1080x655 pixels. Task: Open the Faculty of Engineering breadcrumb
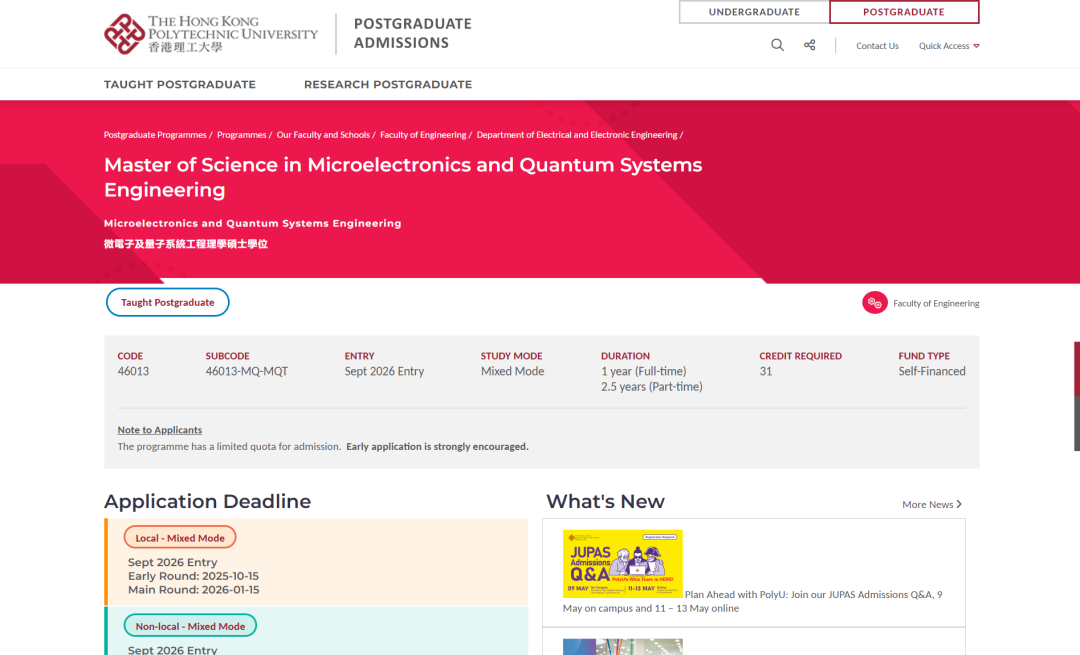coord(423,135)
